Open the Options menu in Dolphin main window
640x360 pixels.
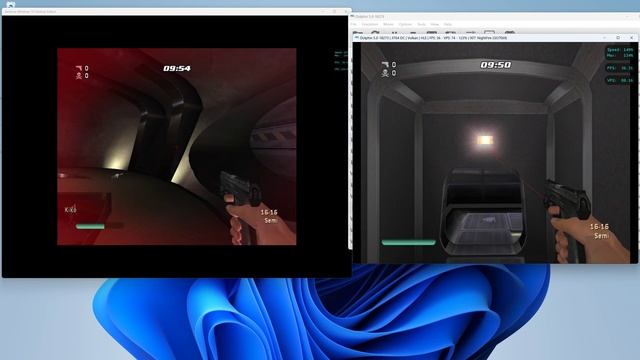click(405, 24)
